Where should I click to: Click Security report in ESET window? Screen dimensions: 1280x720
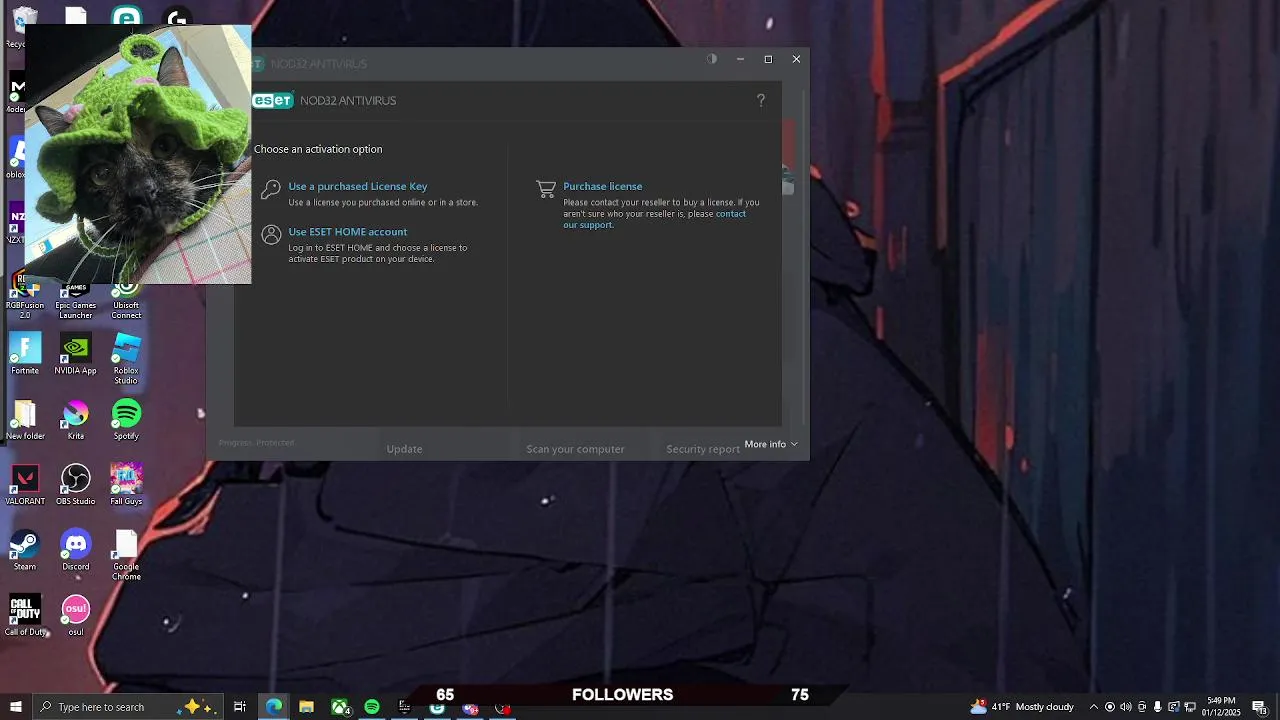(703, 449)
